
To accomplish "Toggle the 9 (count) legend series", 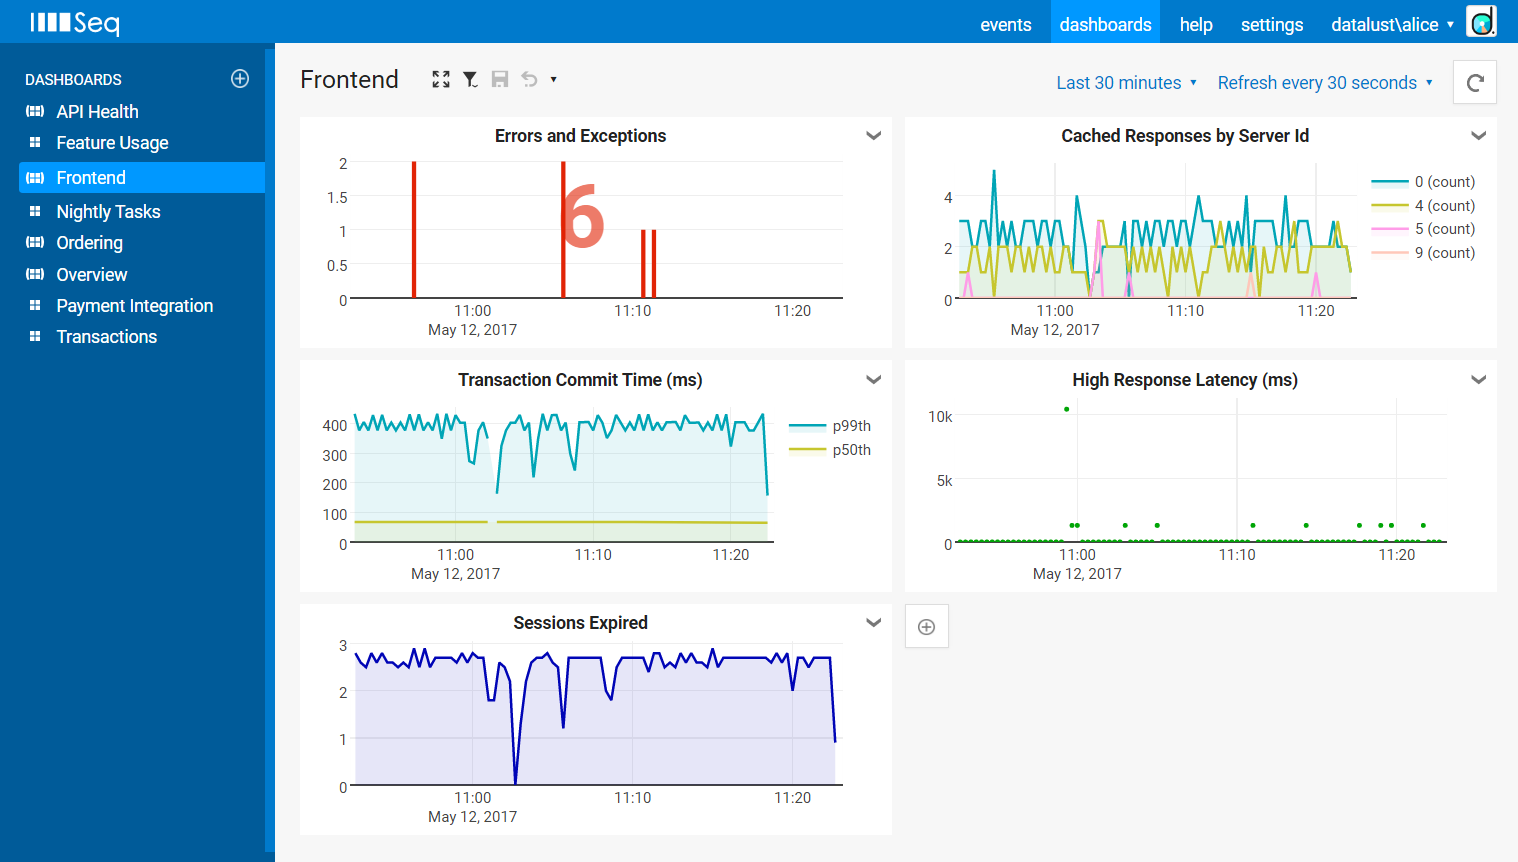I will tap(1423, 253).
